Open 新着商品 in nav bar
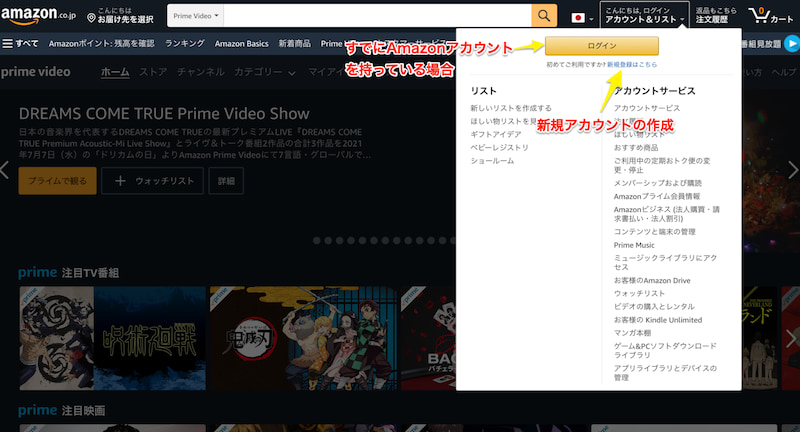The height and width of the screenshot is (432, 800). (294, 44)
